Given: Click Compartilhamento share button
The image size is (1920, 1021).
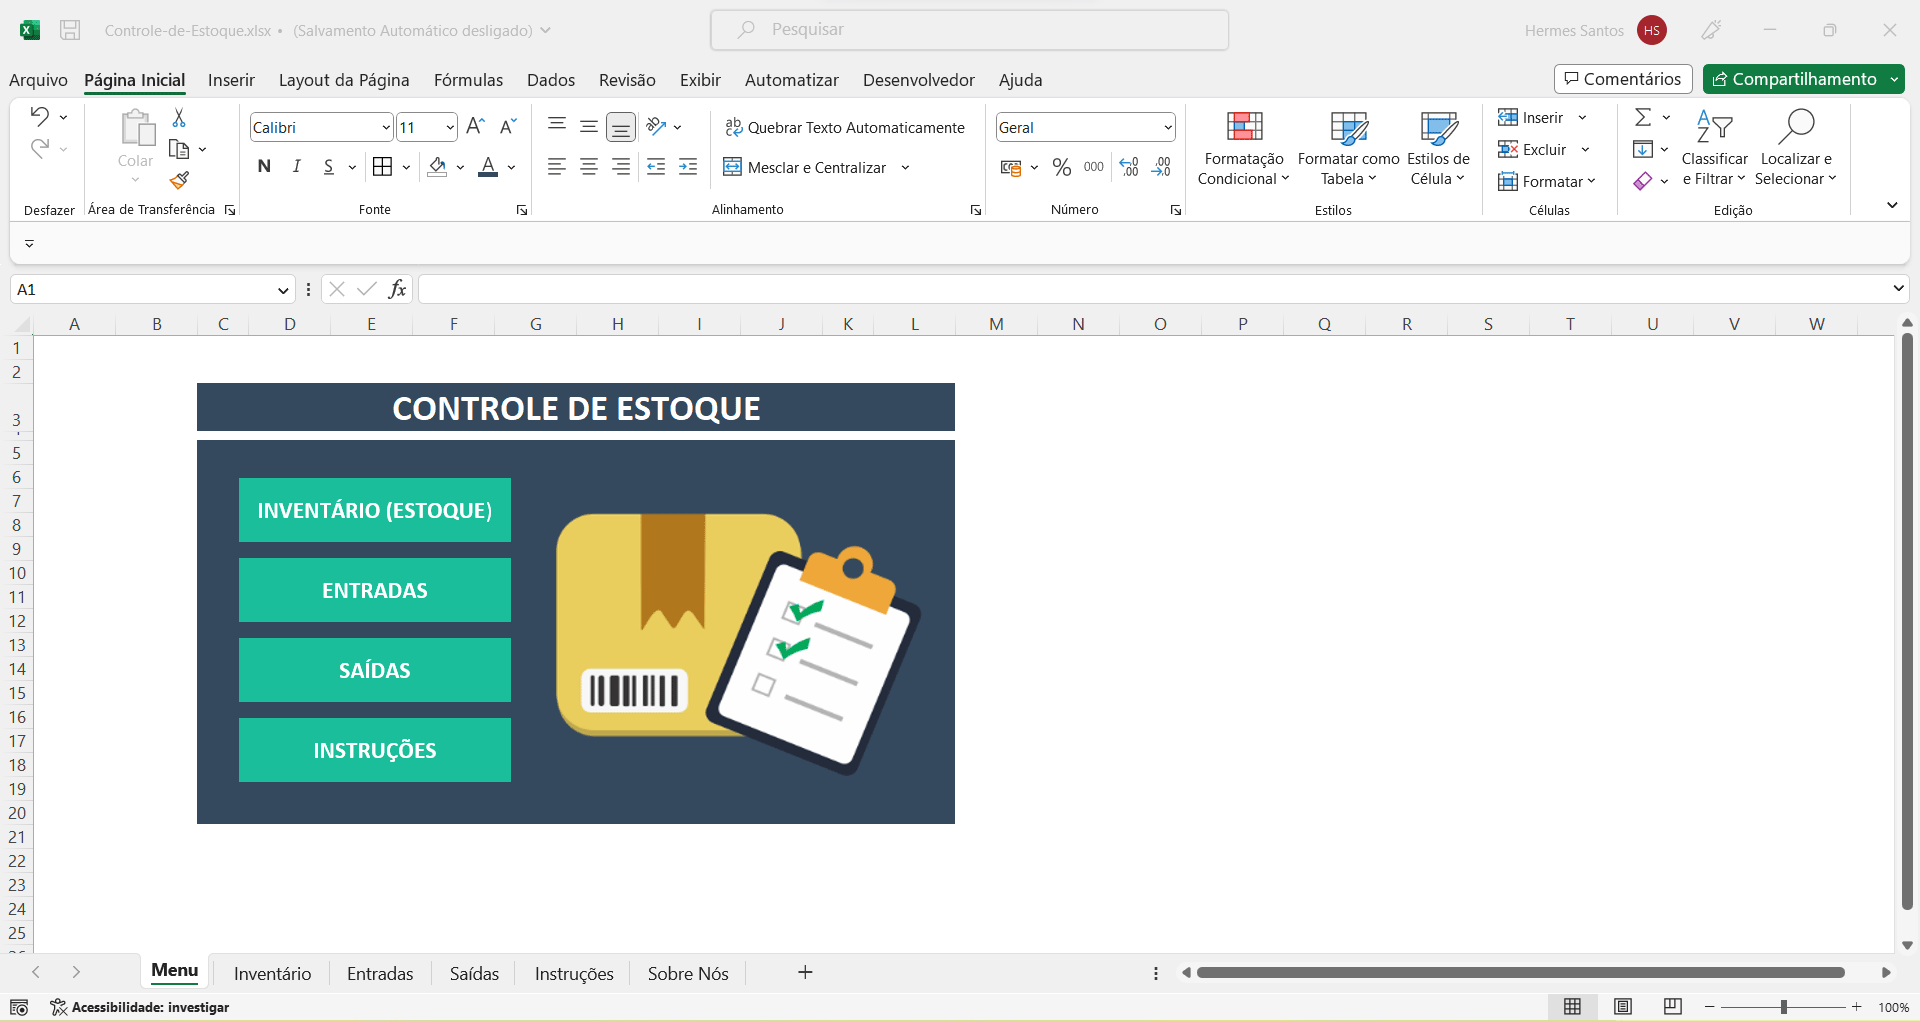Looking at the screenshot, I should 1794,79.
